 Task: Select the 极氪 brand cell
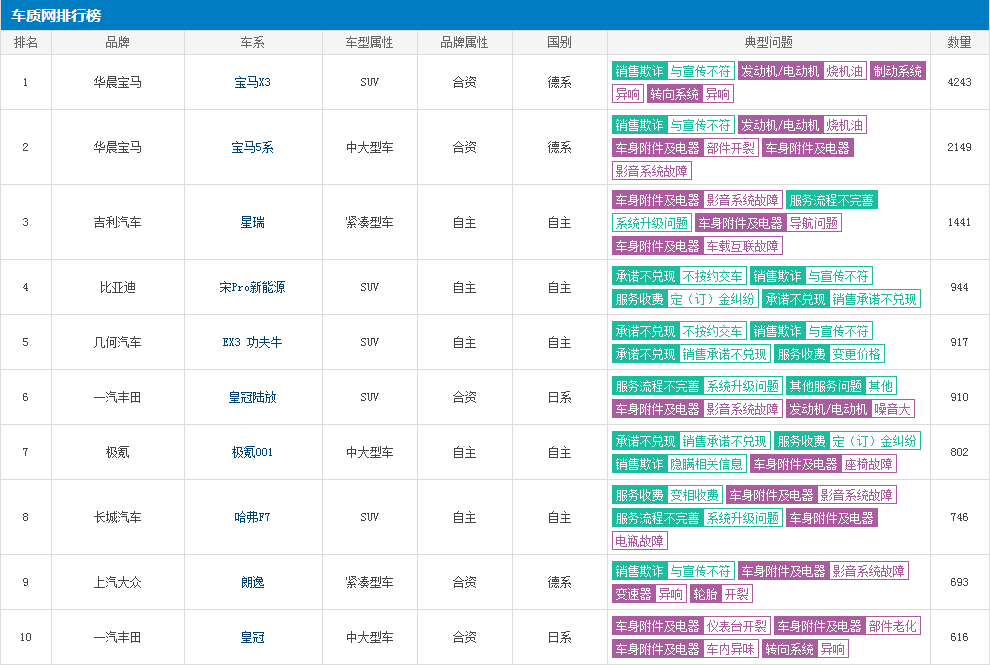[117, 452]
